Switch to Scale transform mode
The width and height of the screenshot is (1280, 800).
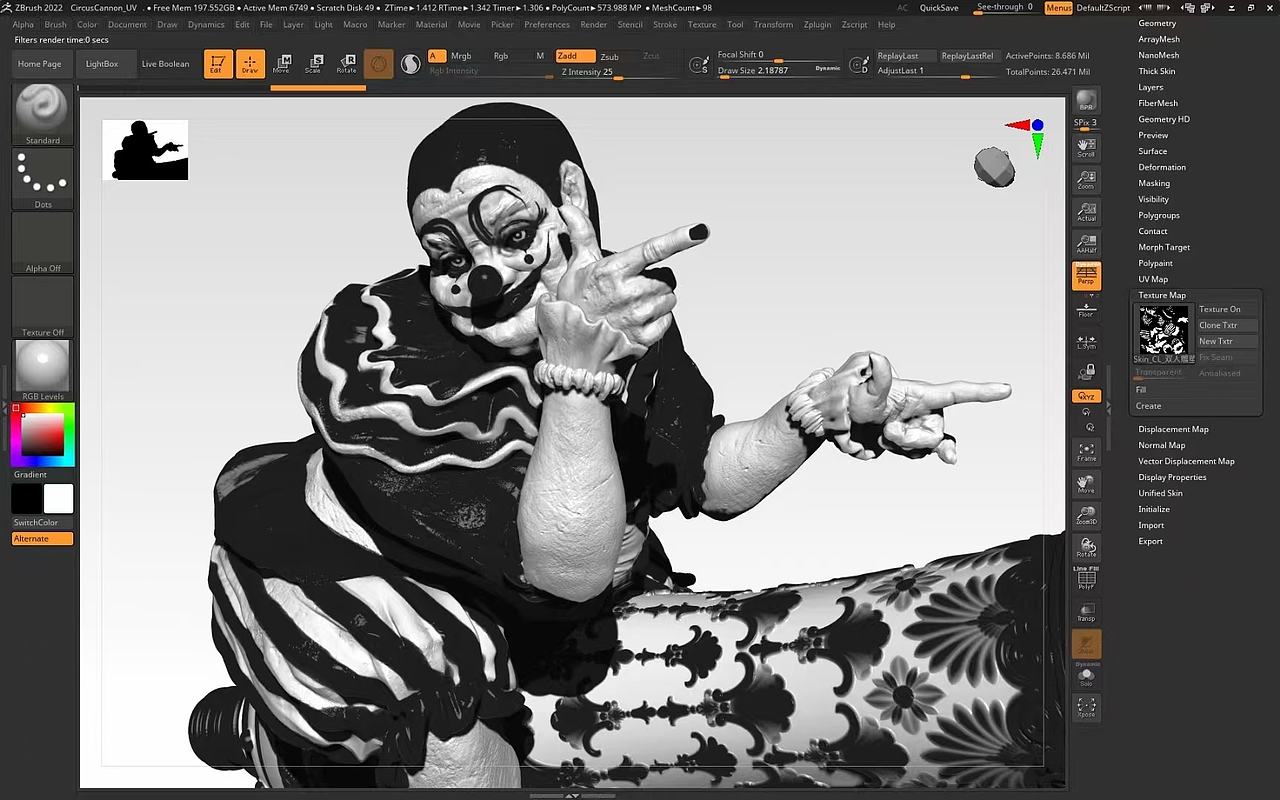click(314, 64)
